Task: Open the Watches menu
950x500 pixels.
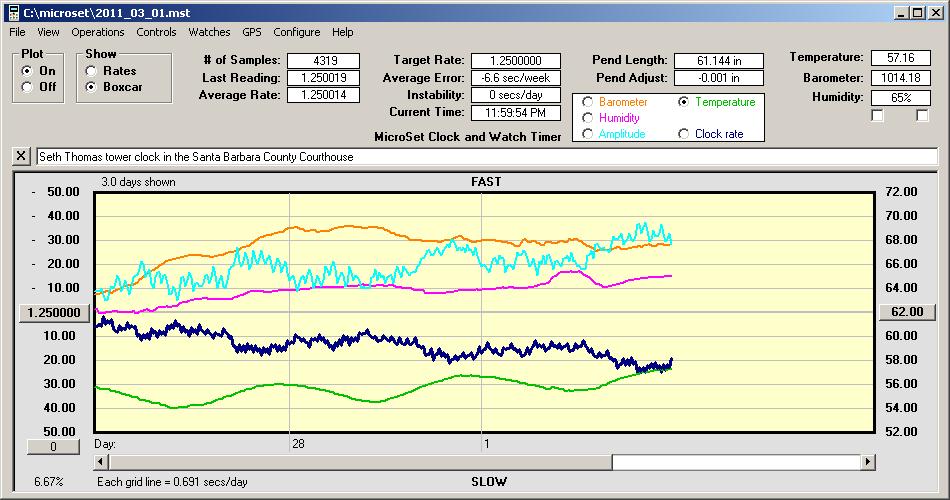Action: pyautogui.click(x=209, y=32)
